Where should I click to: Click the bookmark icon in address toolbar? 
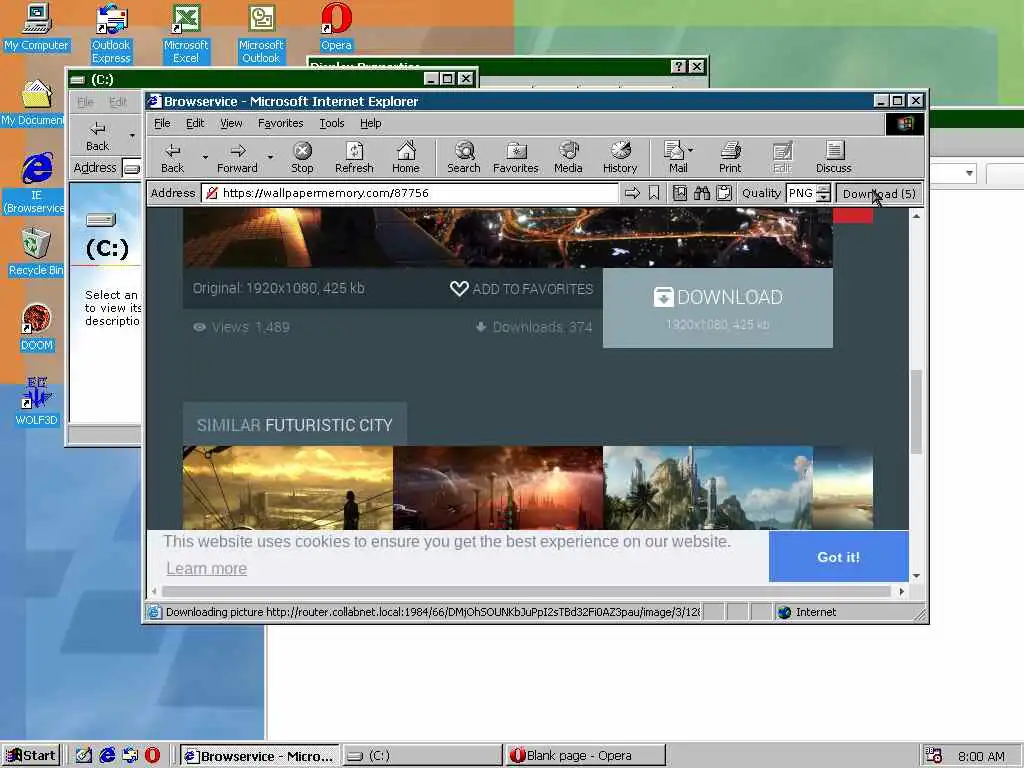point(654,193)
